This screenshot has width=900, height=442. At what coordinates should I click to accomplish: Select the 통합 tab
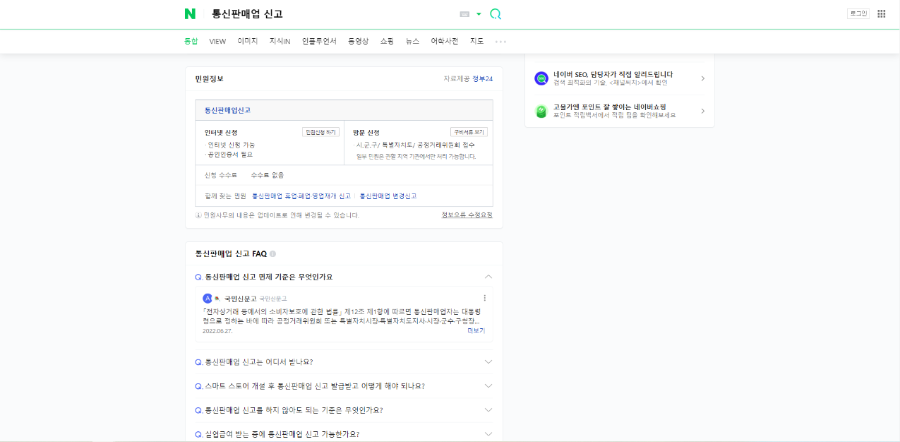[x=191, y=41]
